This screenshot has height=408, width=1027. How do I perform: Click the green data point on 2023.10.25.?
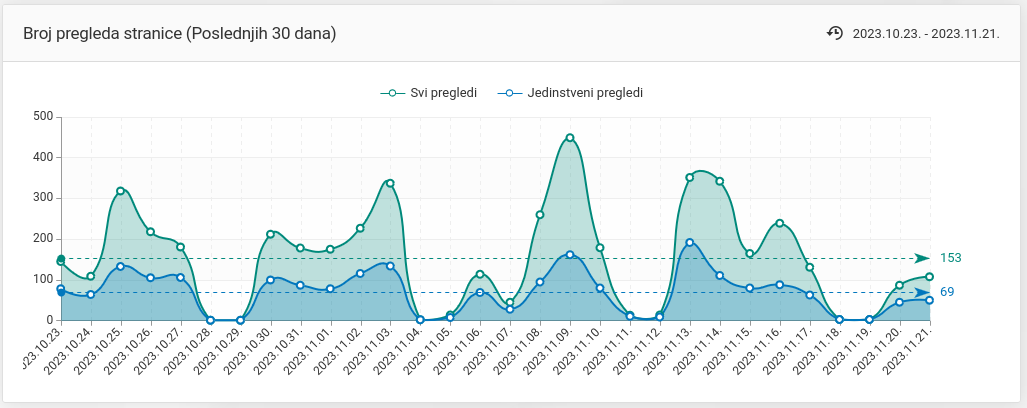(121, 191)
